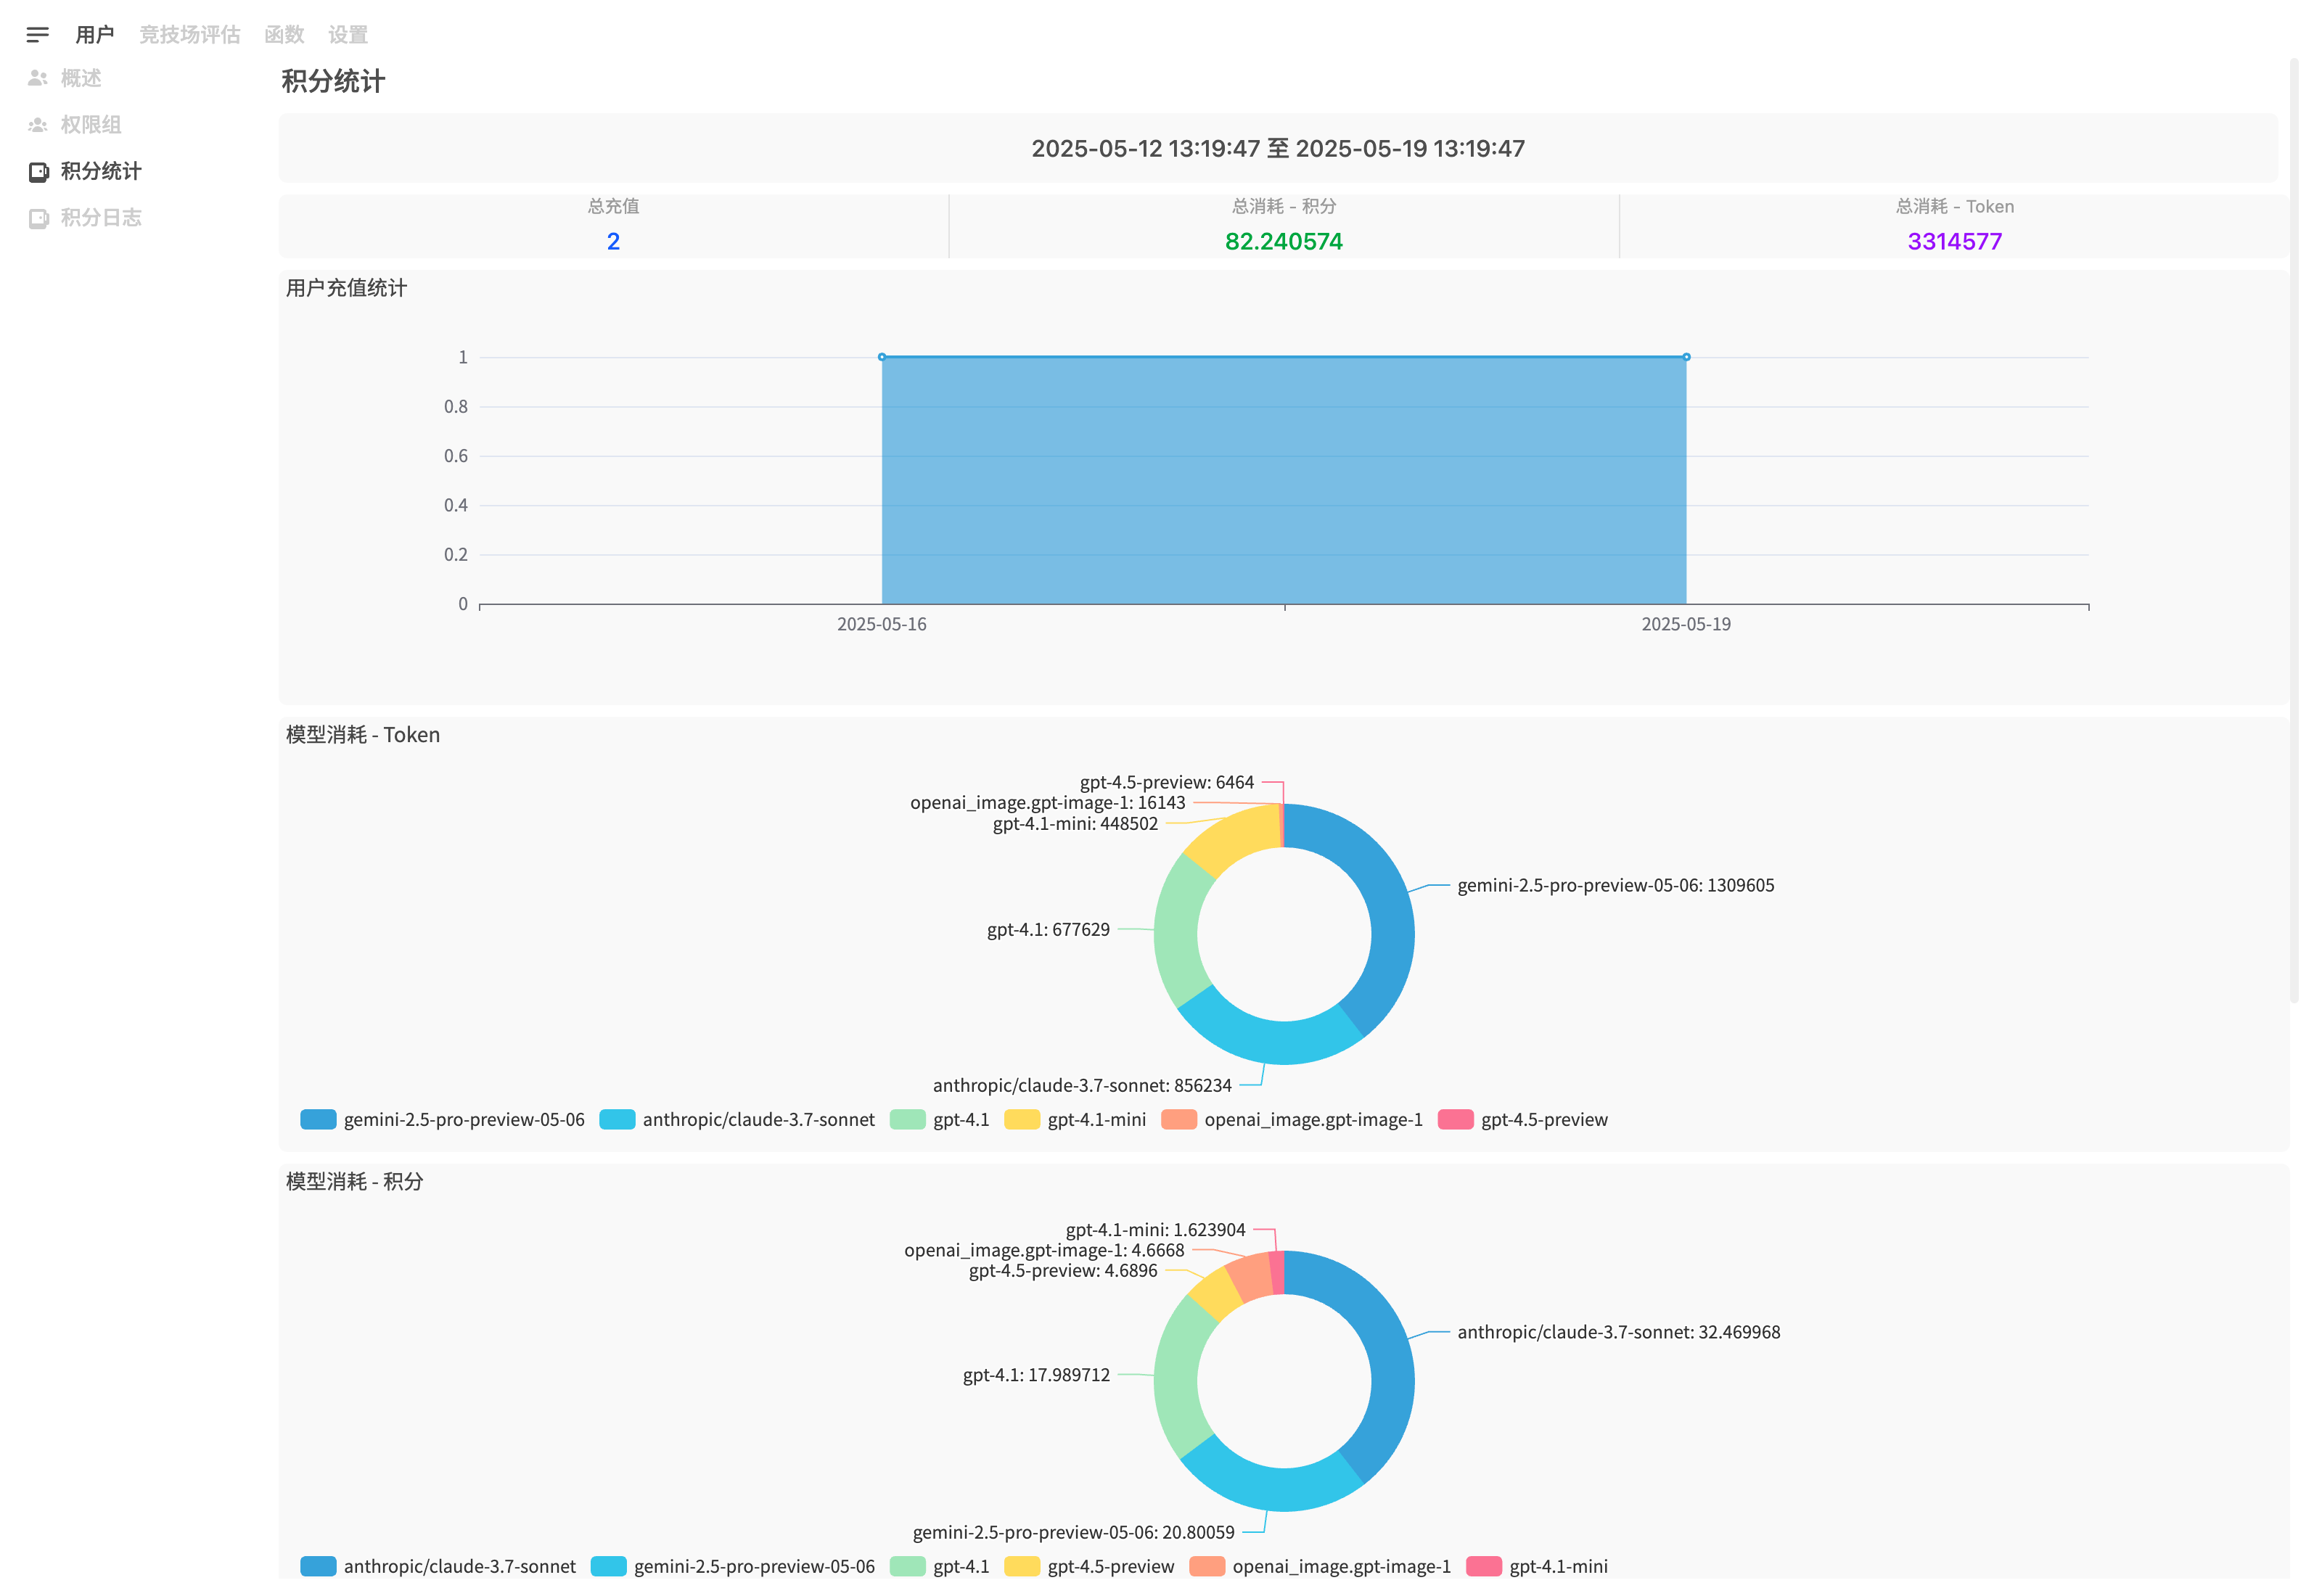The width and height of the screenshot is (2322, 1596).
Task: Click the gpt-4.1 green slice in Token donut
Action: (x=1178, y=930)
